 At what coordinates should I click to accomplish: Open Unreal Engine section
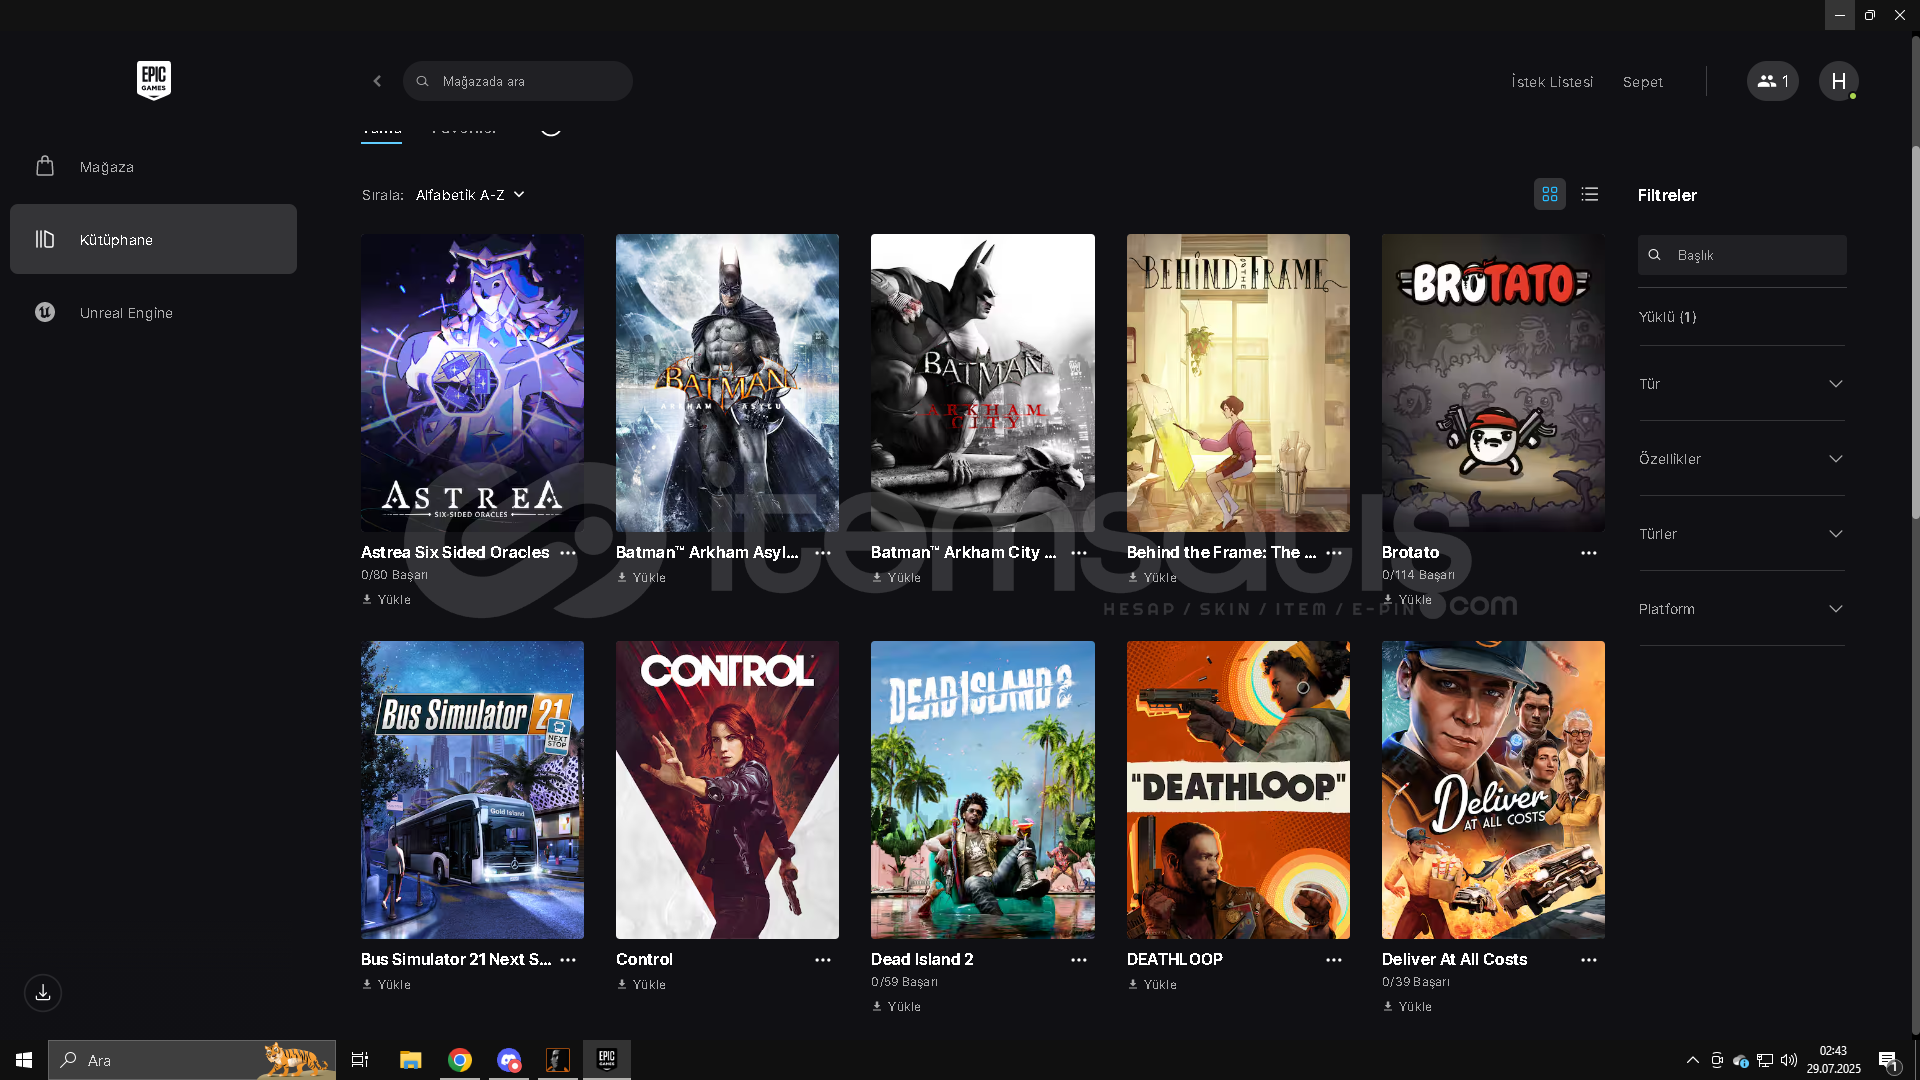[153, 312]
